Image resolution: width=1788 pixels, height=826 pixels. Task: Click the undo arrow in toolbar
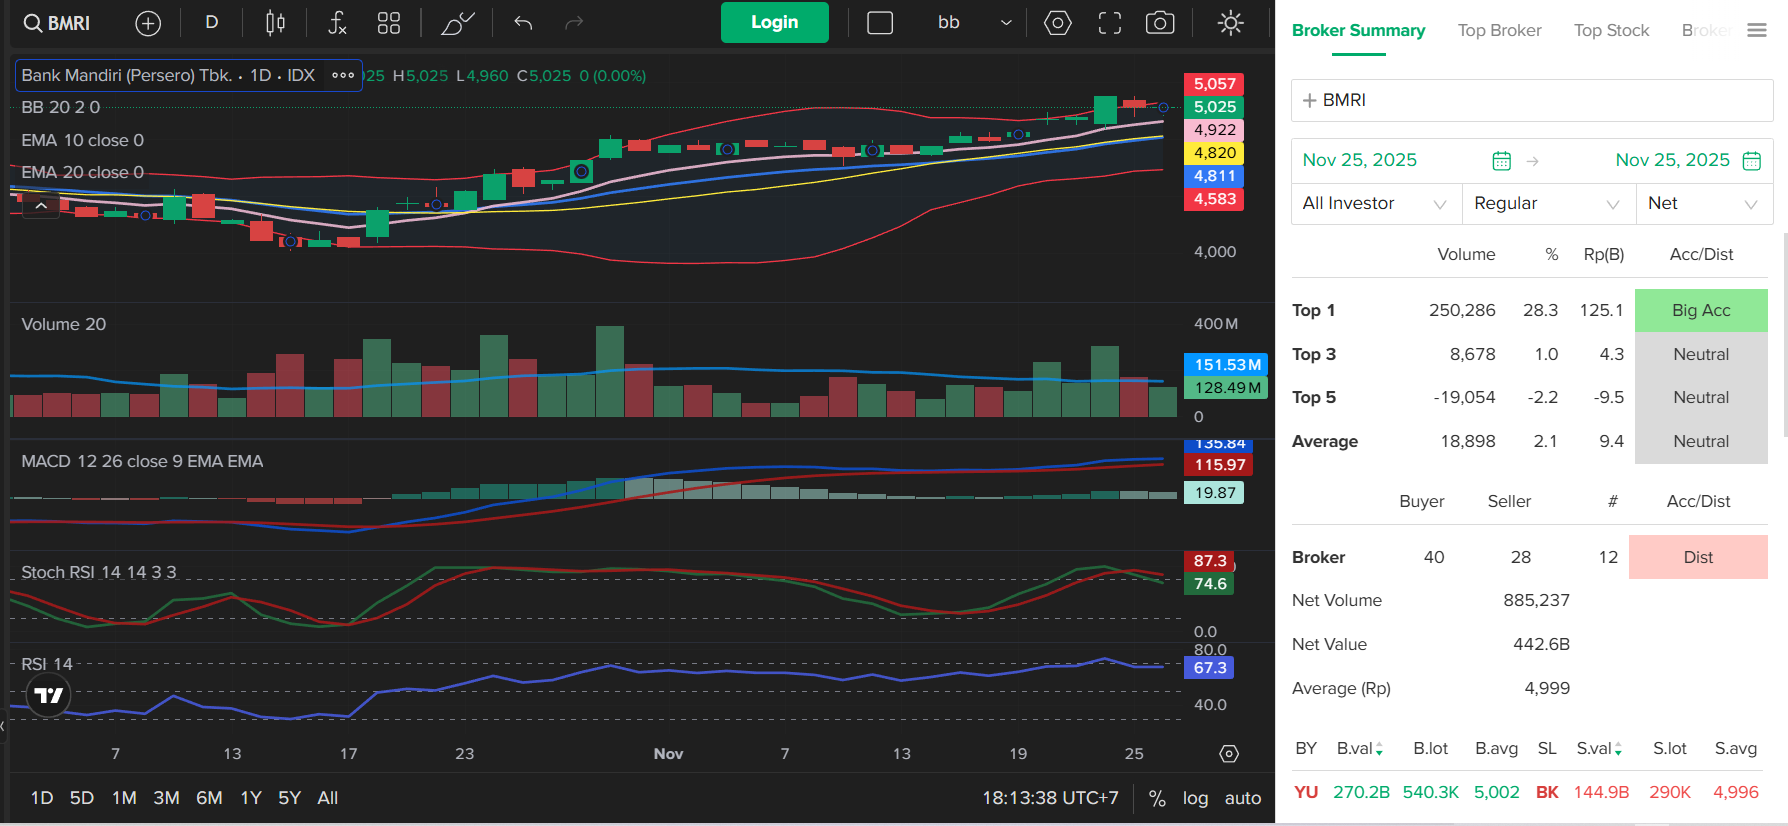click(x=523, y=23)
